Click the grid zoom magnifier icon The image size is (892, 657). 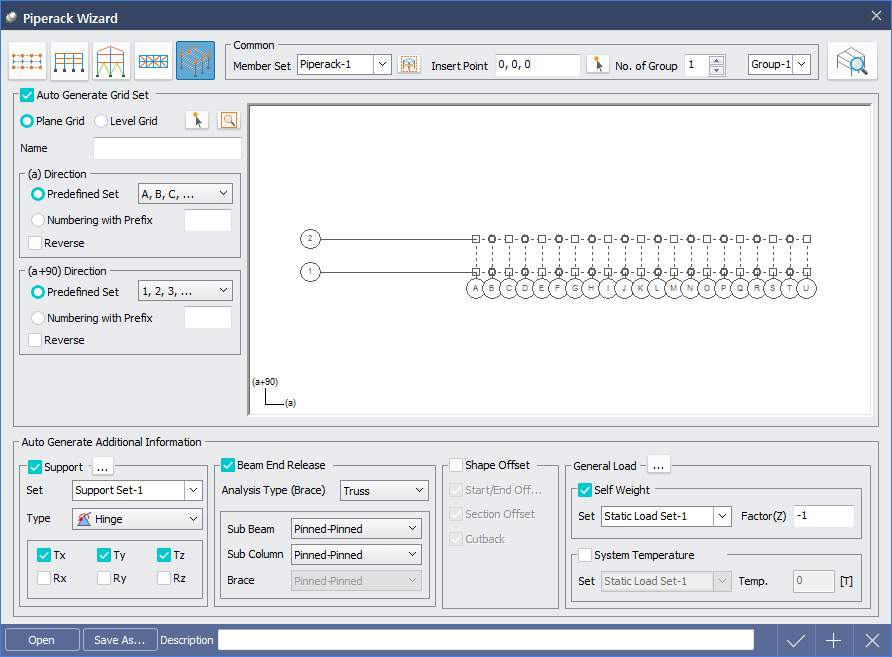[230, 121]
